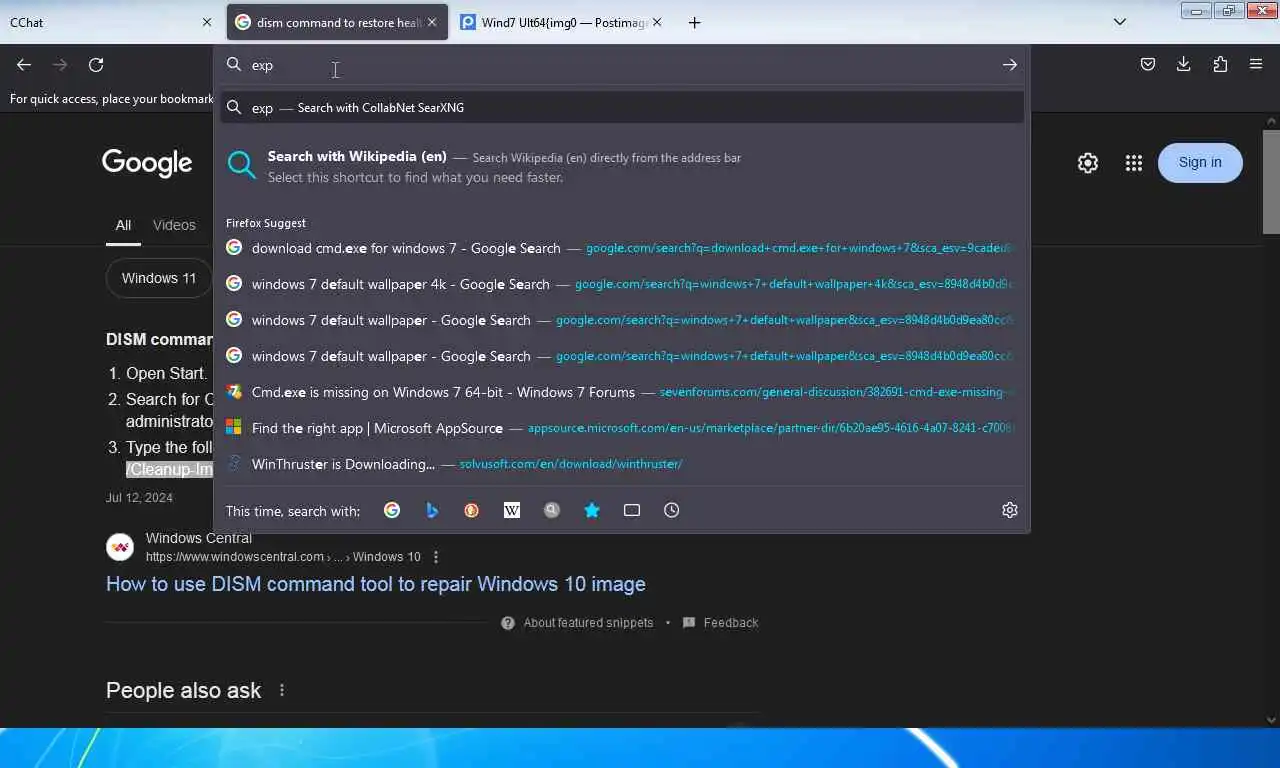The width and height of the screenshot is (1280, 768).
Task: Click the Firefox Suggest label
Action: tap(266, 223)
